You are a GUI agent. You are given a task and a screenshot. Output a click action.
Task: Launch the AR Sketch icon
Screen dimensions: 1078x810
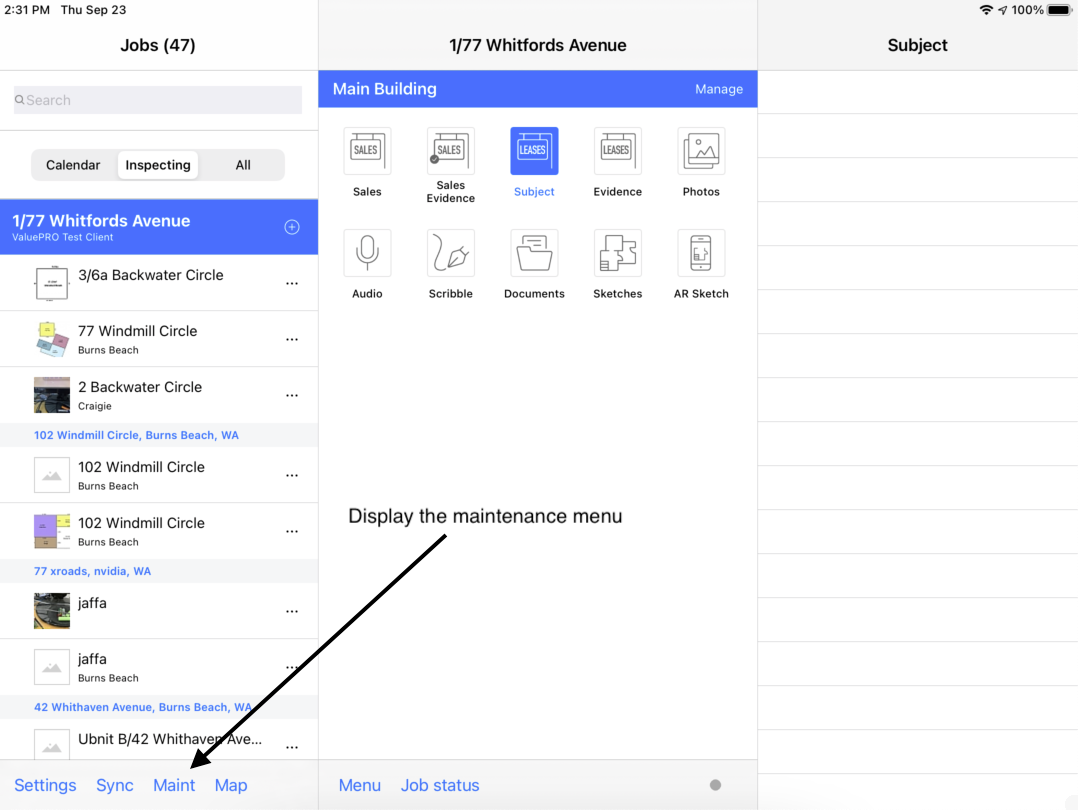tap(701, 254)
